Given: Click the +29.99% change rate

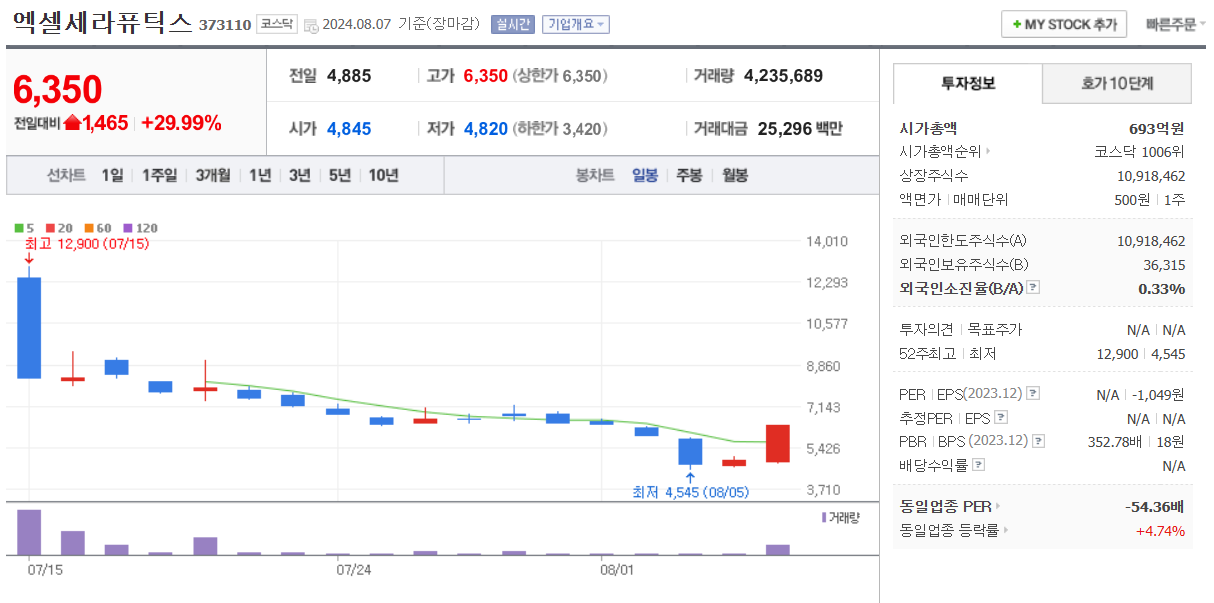Looking at the screenshot, I should pyautogui.click(x=181, y=123).
